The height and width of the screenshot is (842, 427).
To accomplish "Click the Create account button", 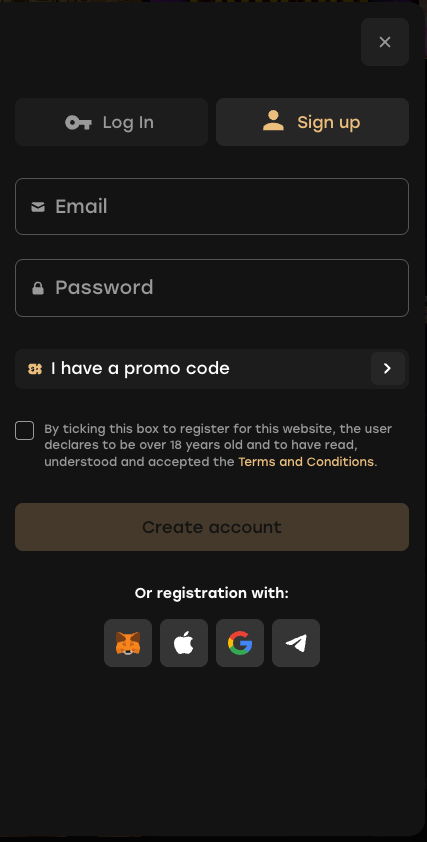I will tap(212, 527).
